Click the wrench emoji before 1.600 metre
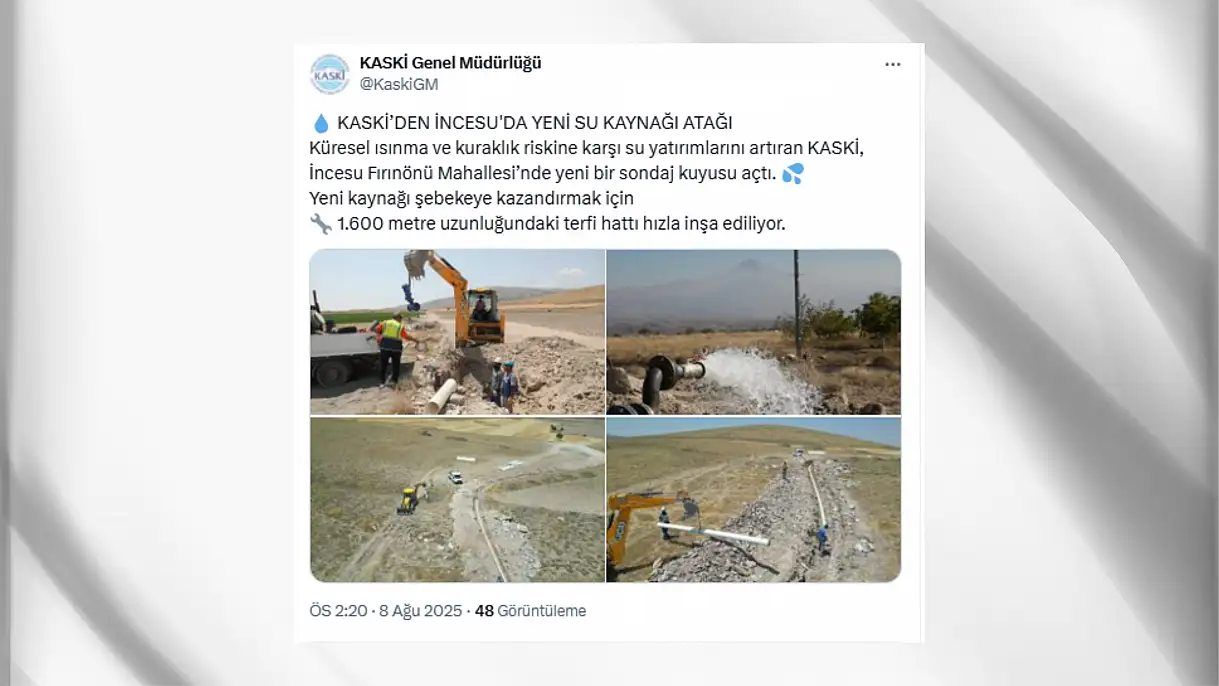The width and height of the screenshot is (1219, 686). click(x=320, y=223)
